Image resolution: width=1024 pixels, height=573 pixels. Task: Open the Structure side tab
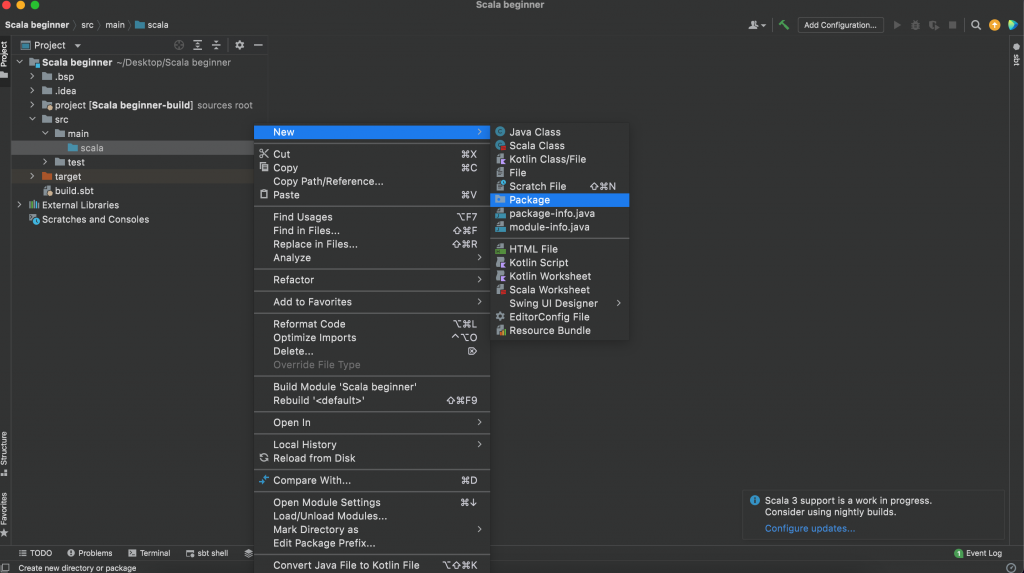coord(5,453)
